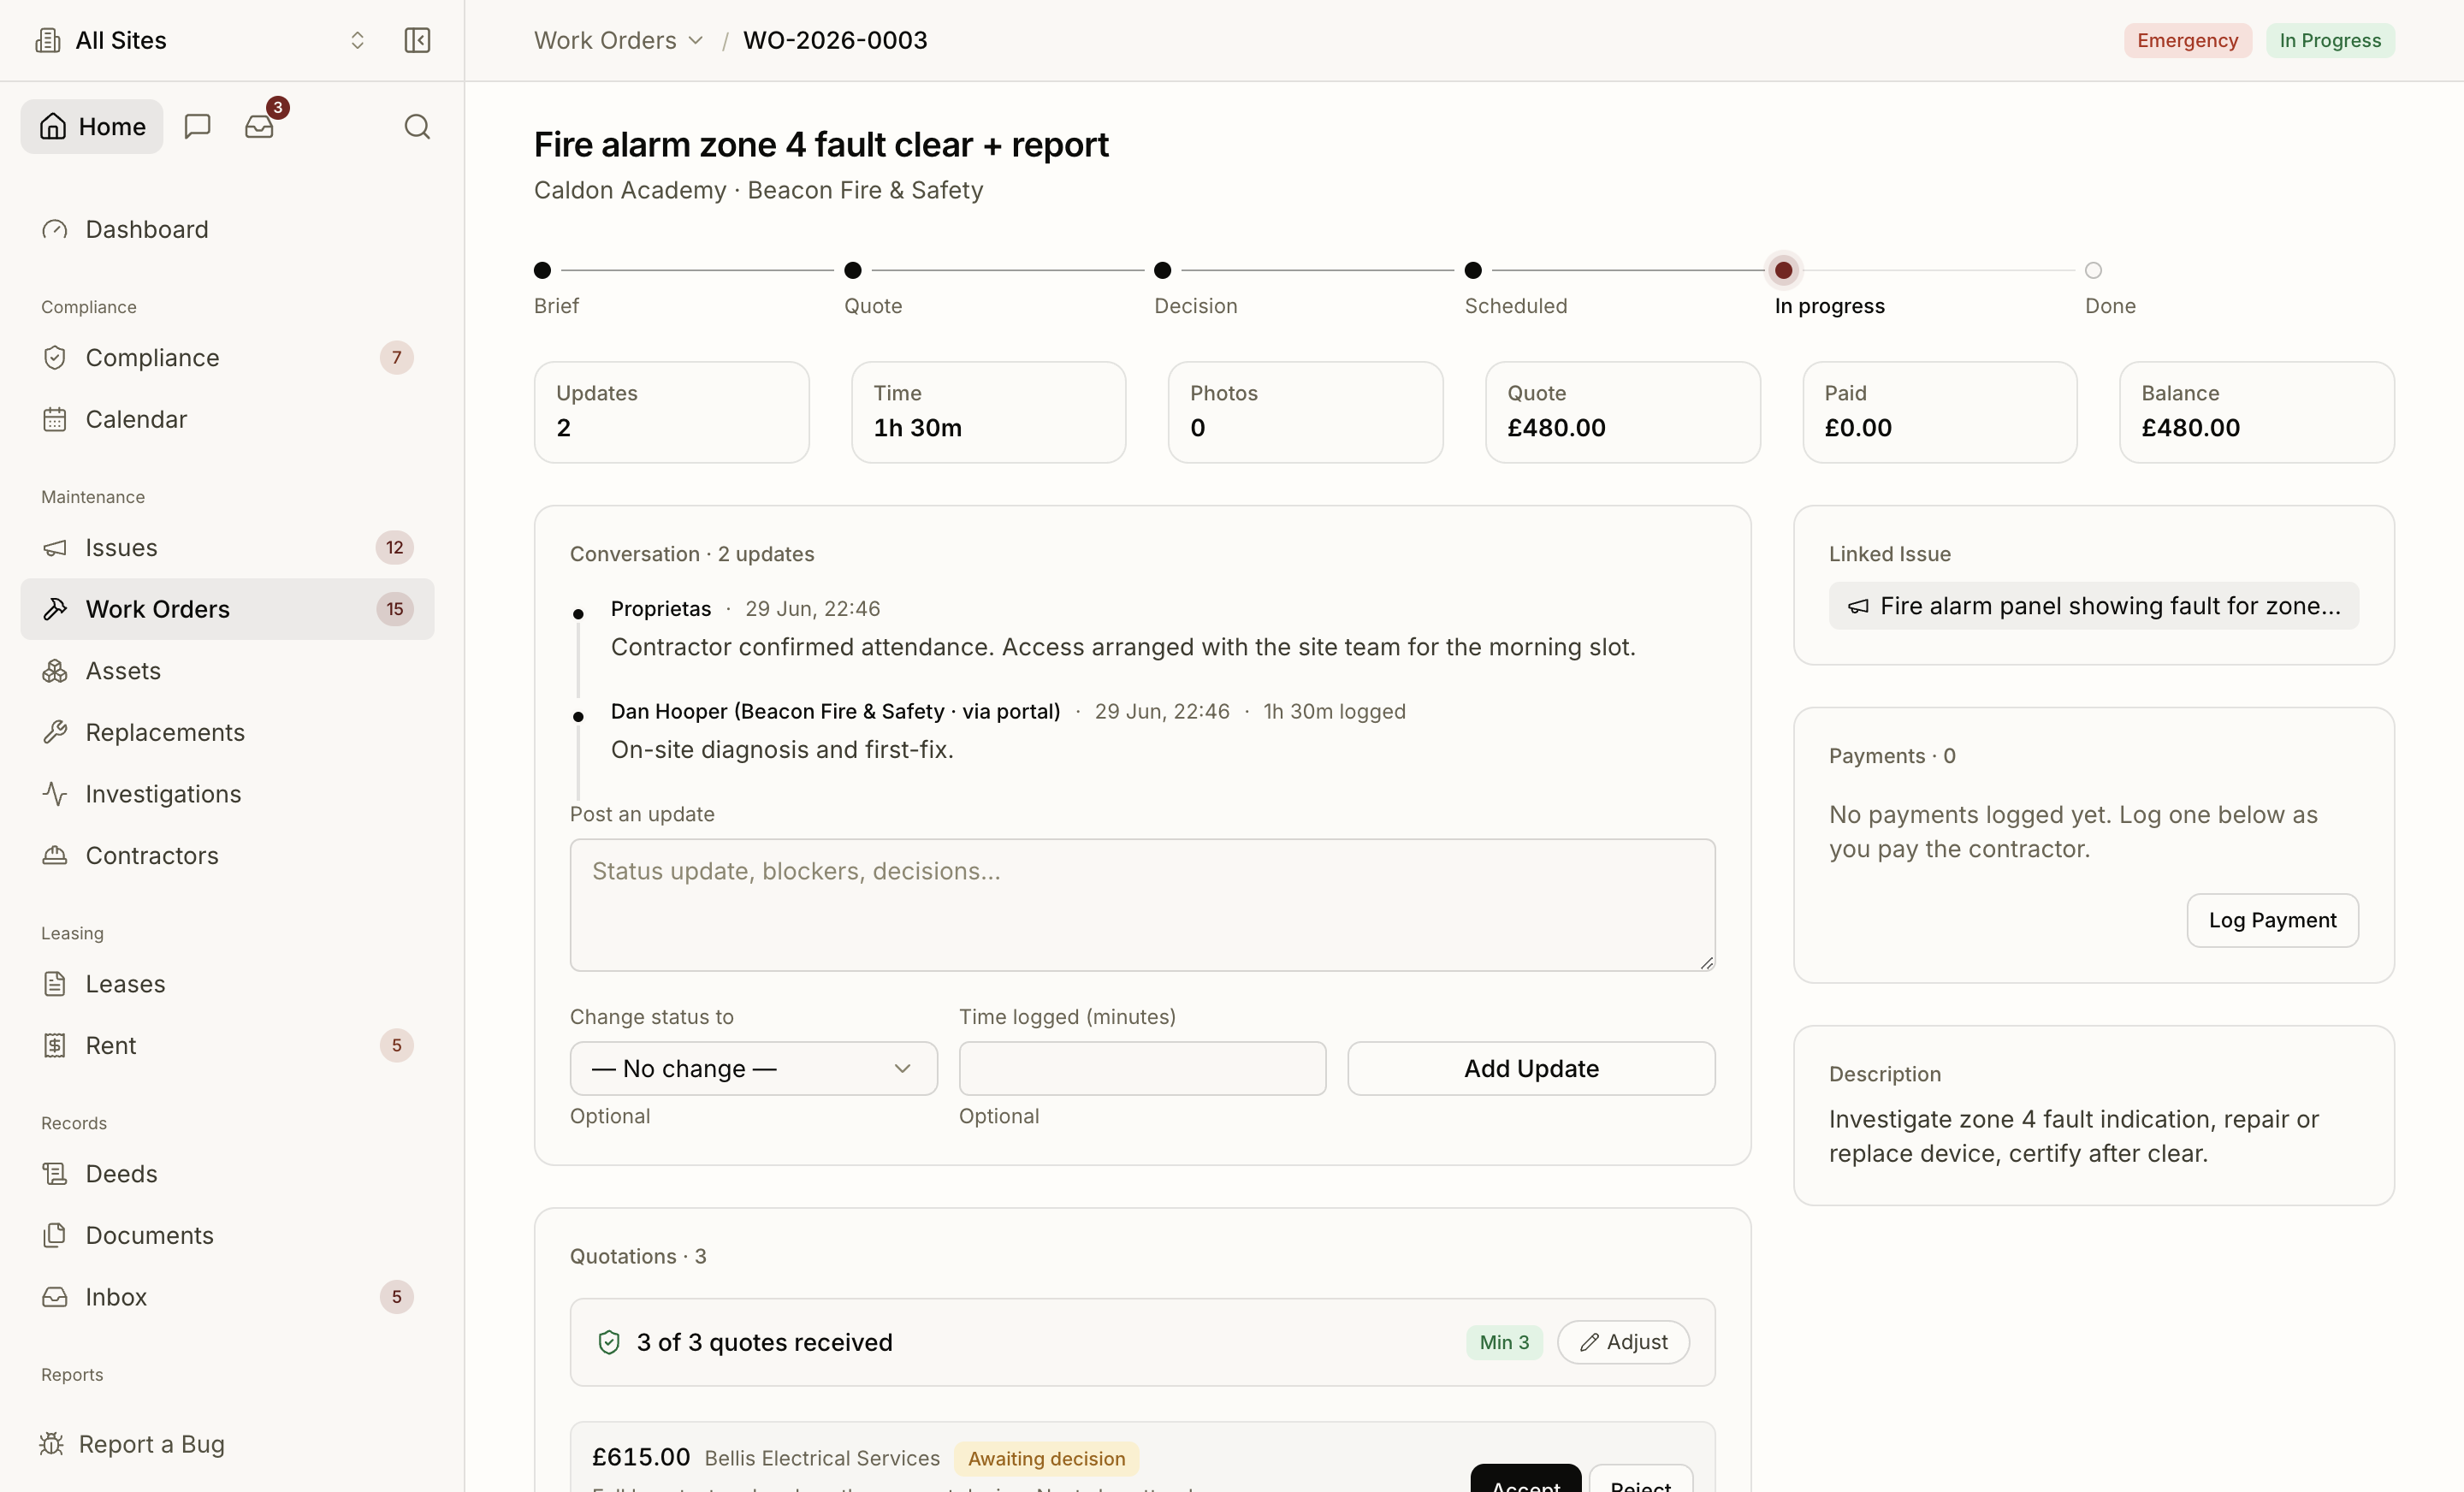2464x1492 pixels.
Task: Select the Brief stage marker
Action: pos(542,270)
